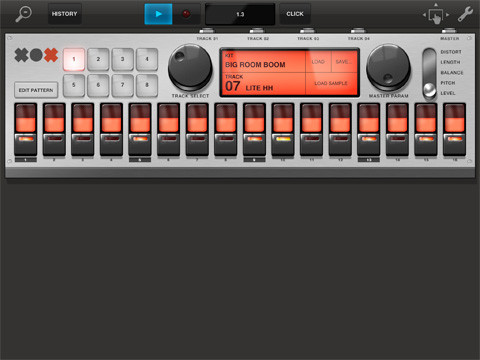Choose the PITCH parameter label
Viewport: 480px width, 360px height.
(448, 83)
